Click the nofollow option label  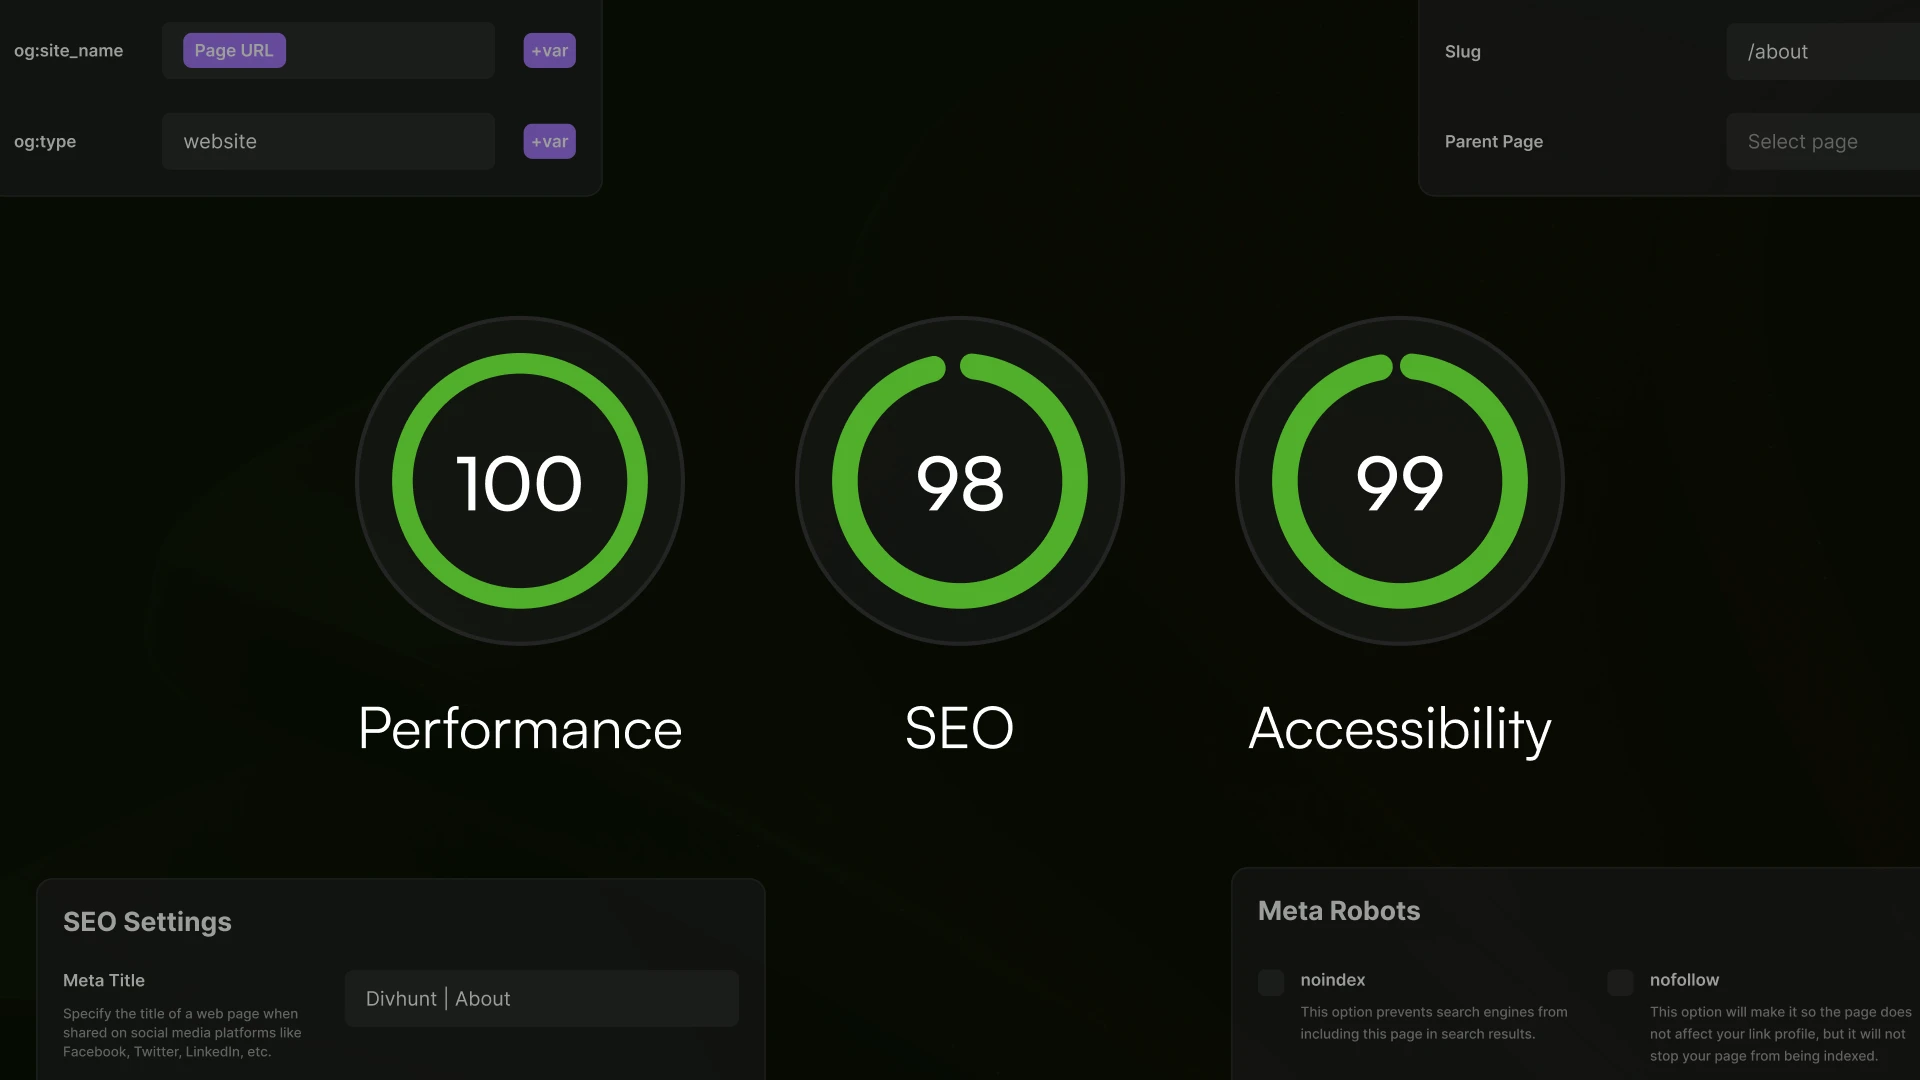[1684, 980]
